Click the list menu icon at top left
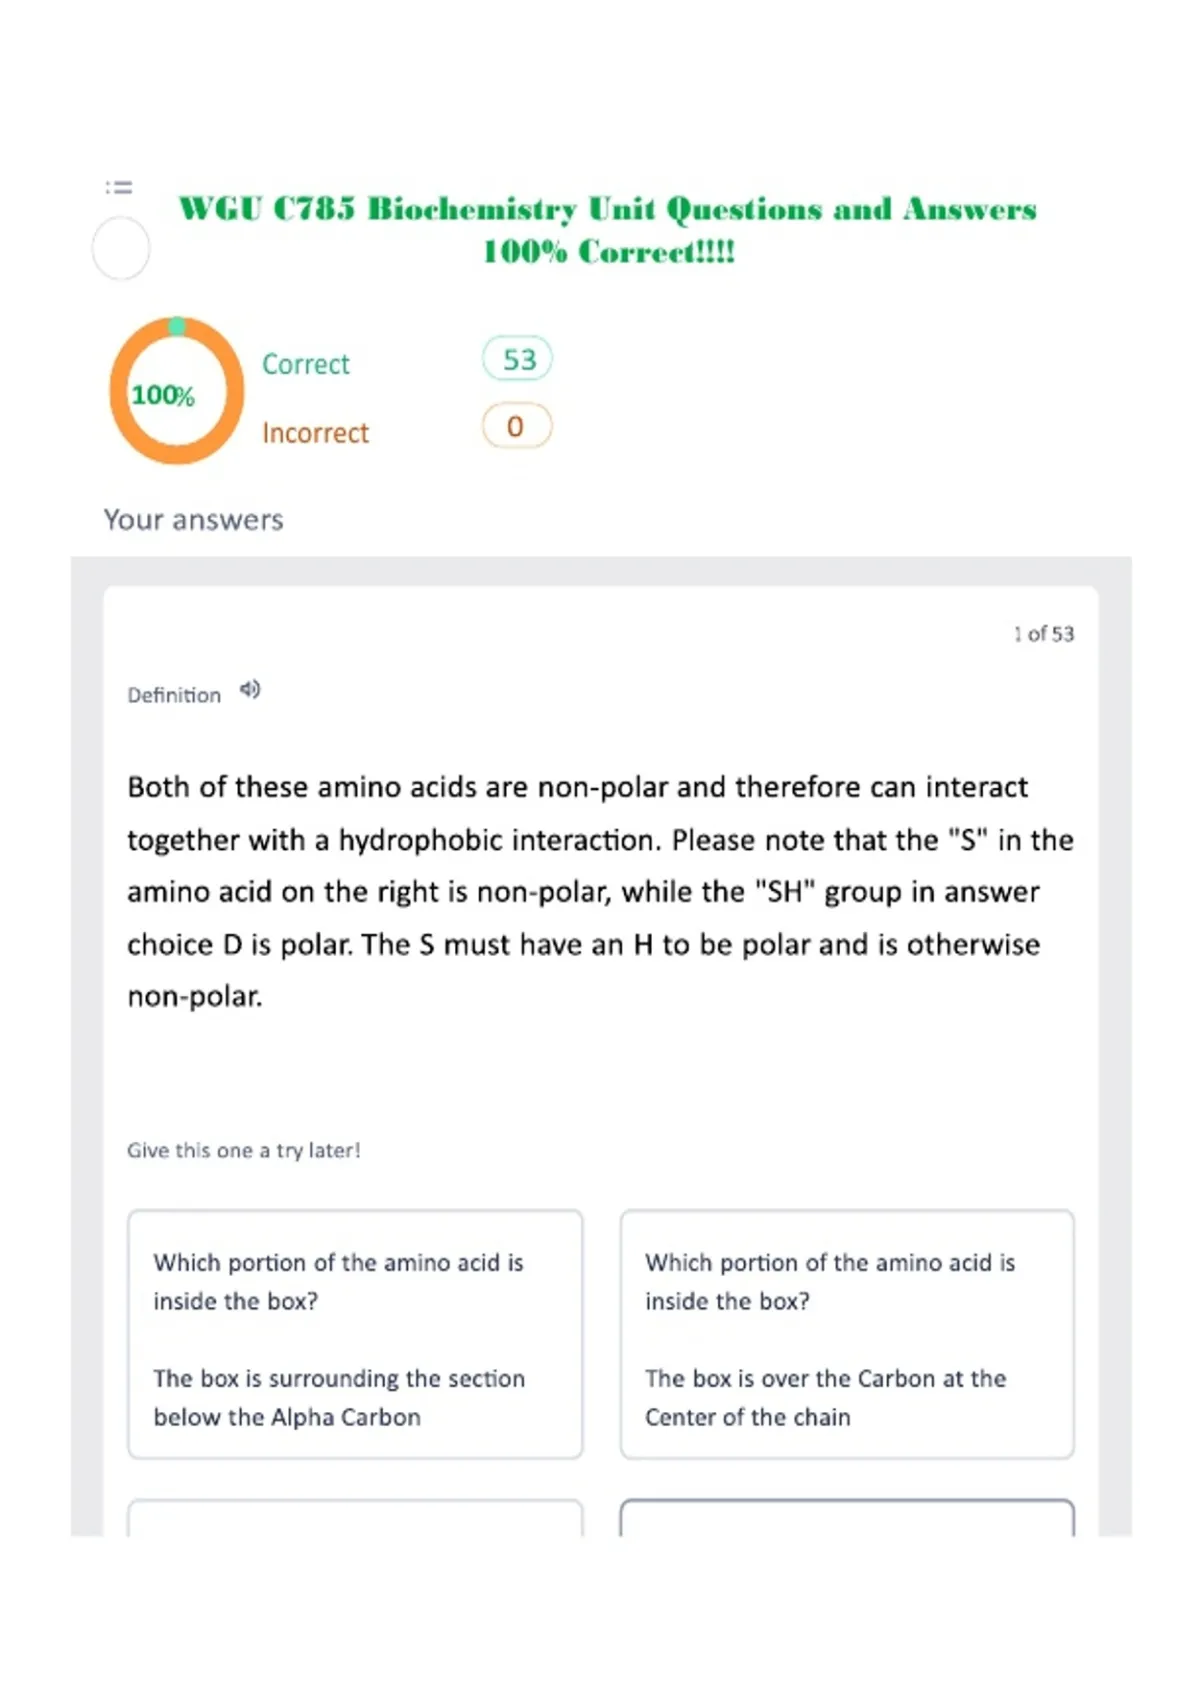 pos(119,187)
